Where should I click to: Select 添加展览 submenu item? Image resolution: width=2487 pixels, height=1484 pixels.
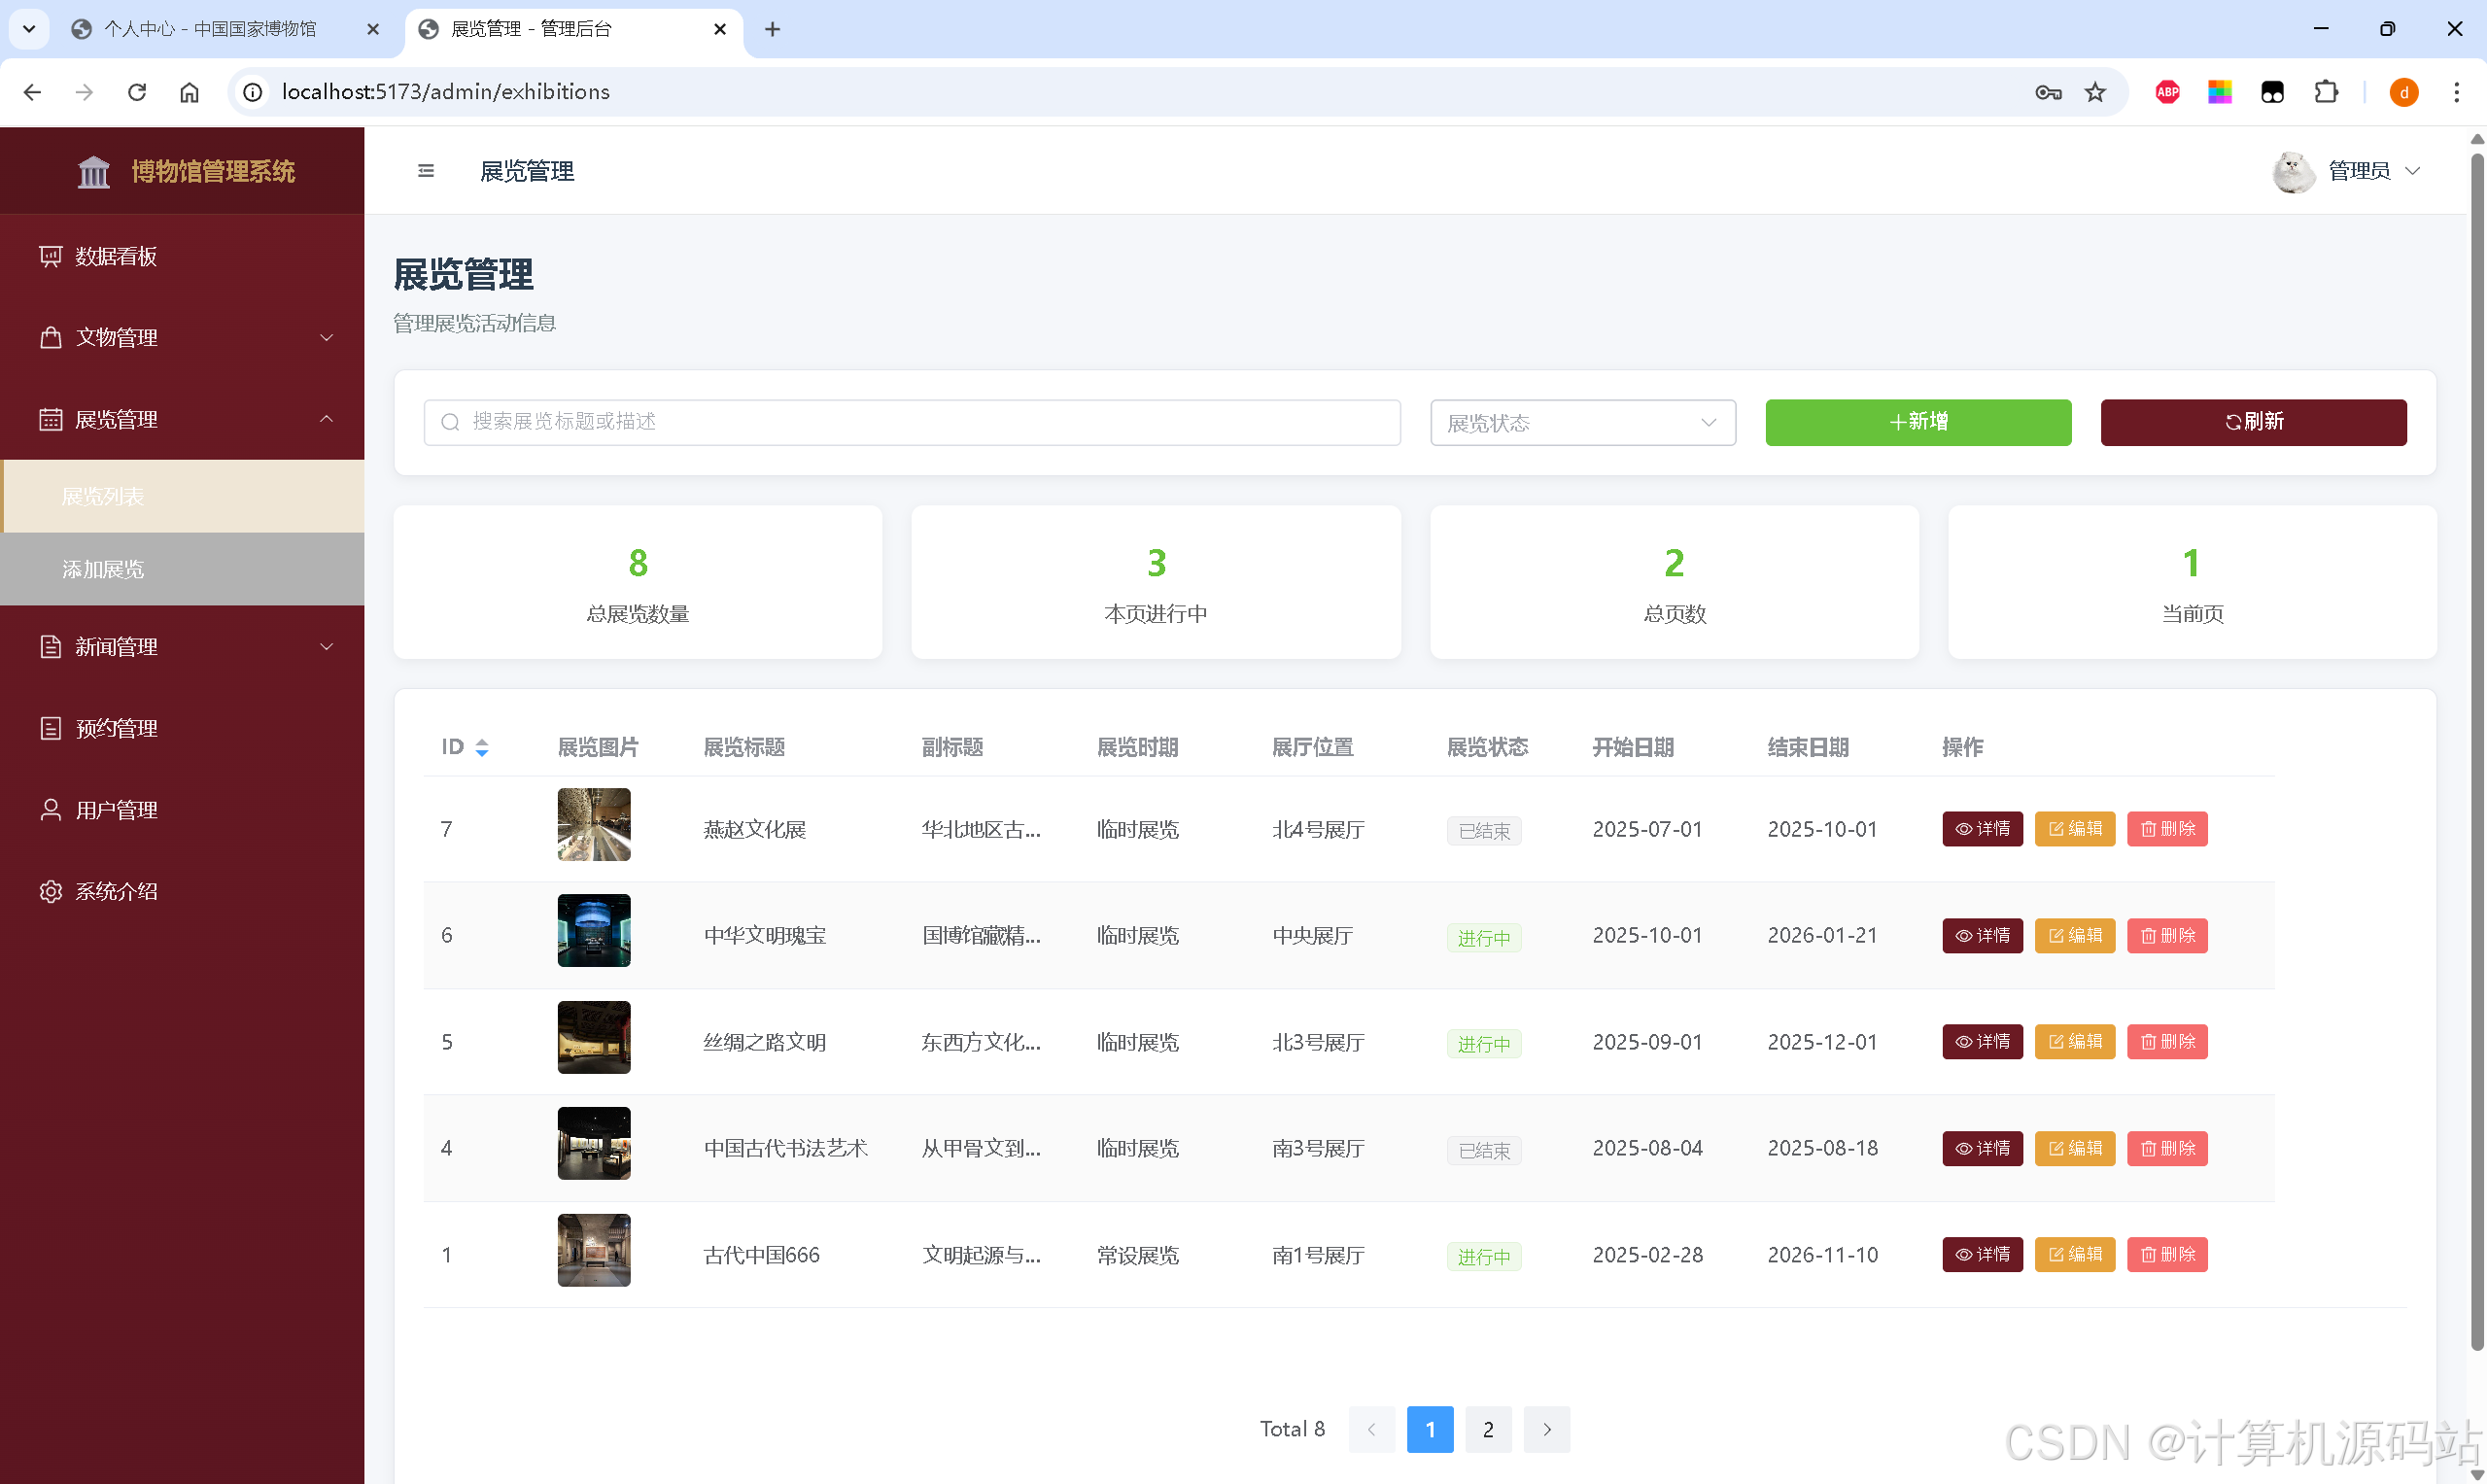(x=103, y=569)
